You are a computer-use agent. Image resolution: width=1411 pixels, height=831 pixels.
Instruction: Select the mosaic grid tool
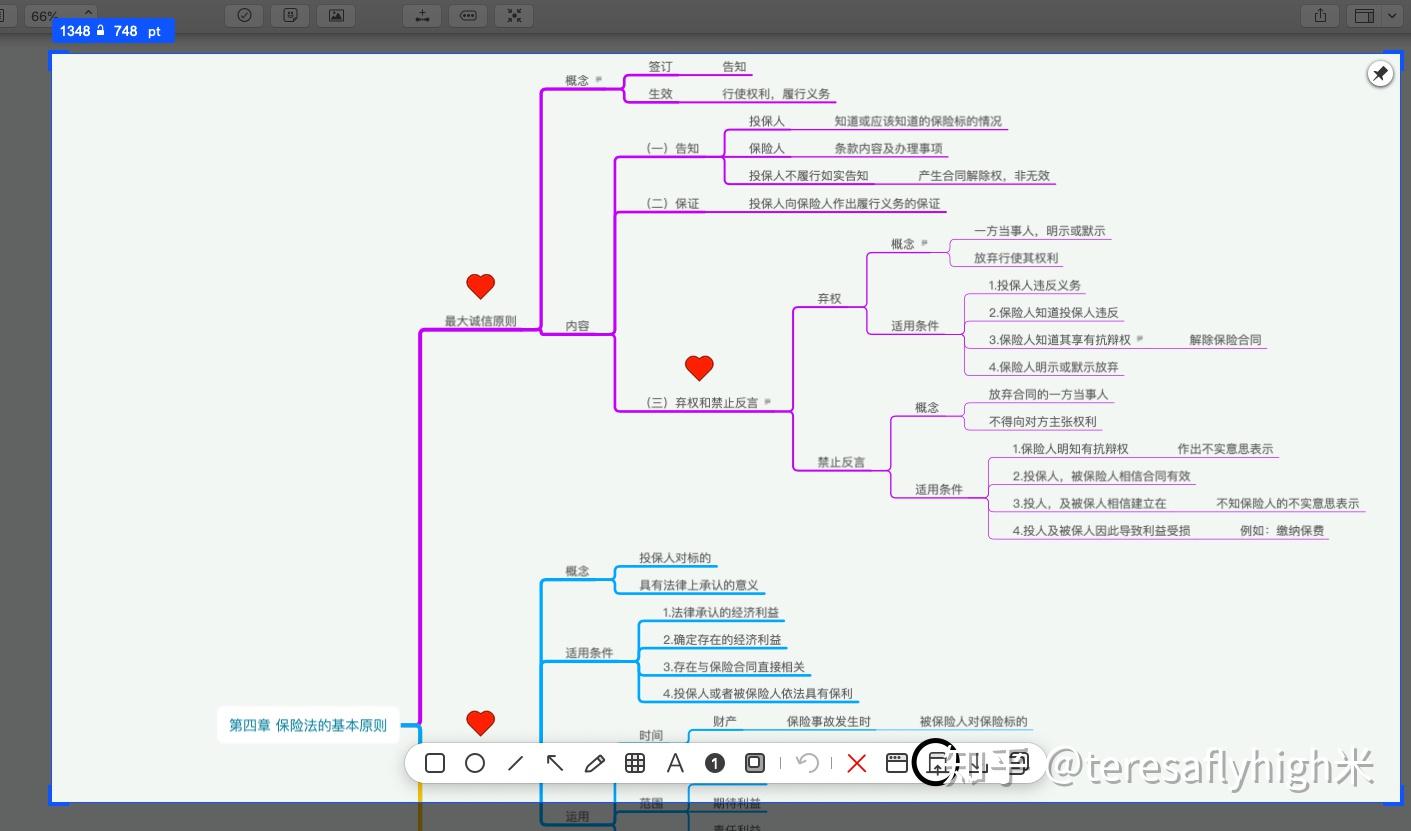pos(634,763)
